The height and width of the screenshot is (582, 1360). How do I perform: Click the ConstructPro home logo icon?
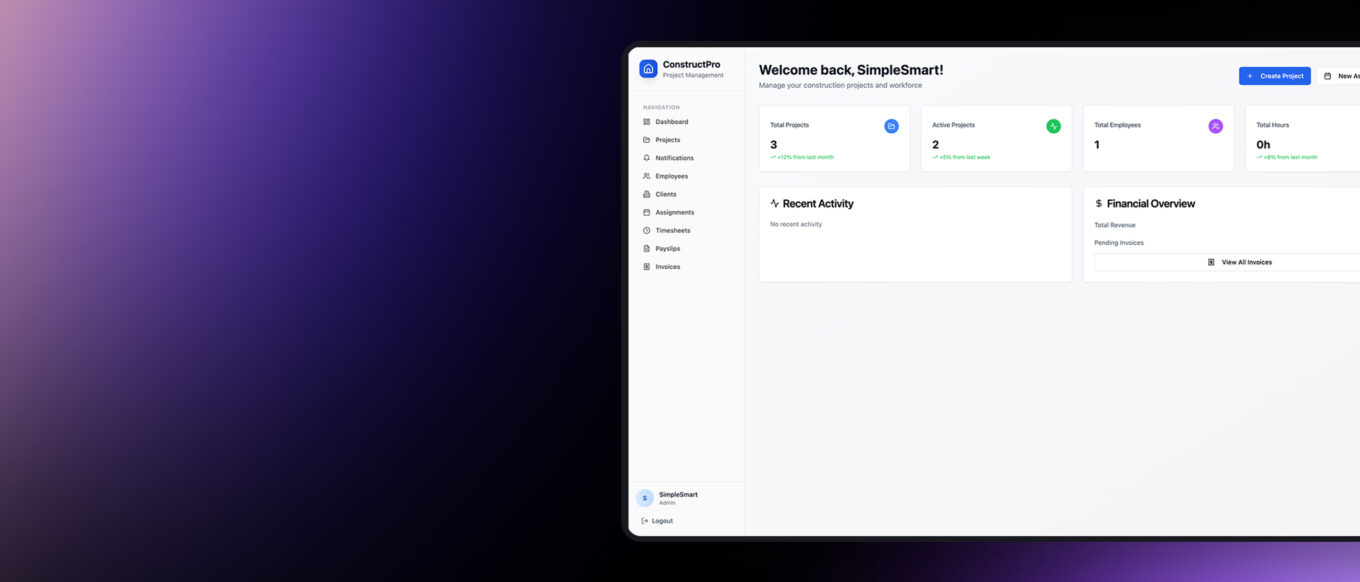pyautogui.click(x=648, y=69)
